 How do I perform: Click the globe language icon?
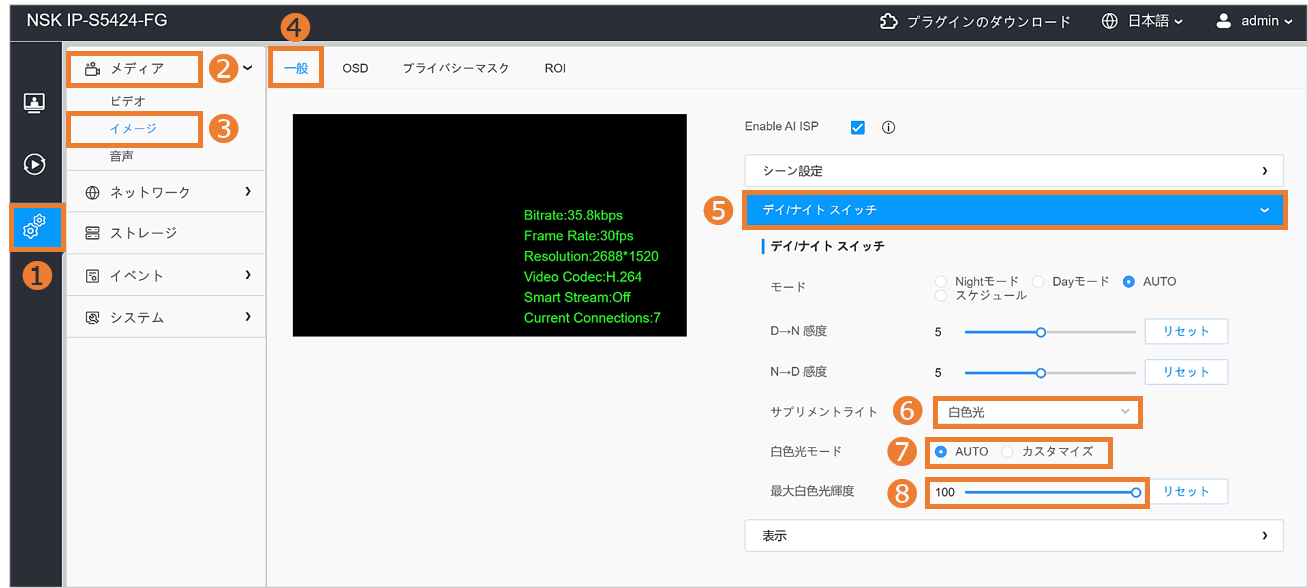point(1110,21)
